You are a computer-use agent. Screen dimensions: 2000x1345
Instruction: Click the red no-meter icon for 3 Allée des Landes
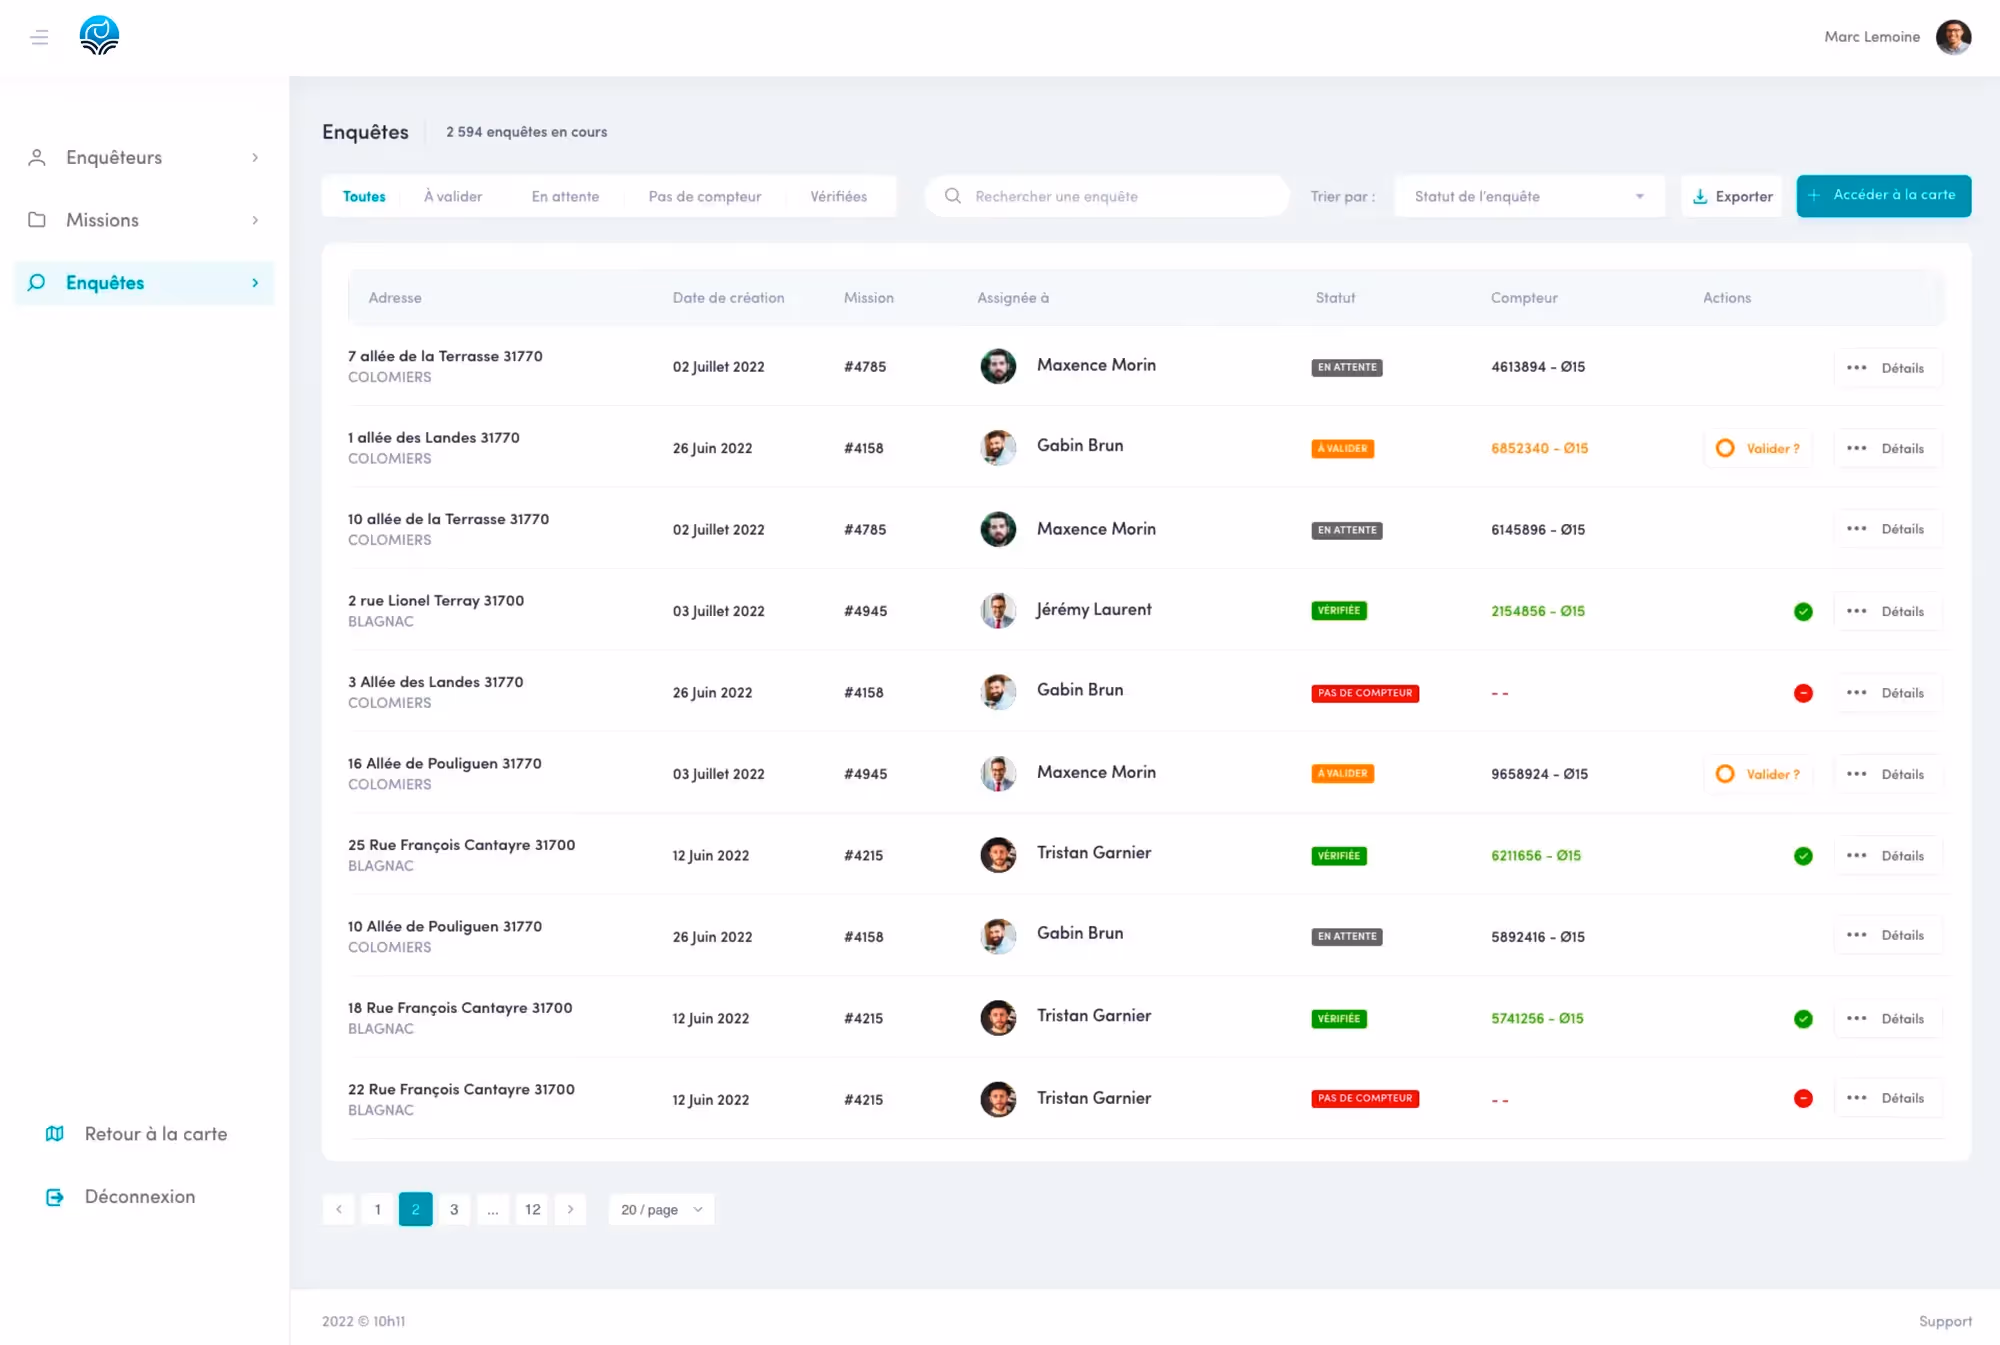[1803, 693]
